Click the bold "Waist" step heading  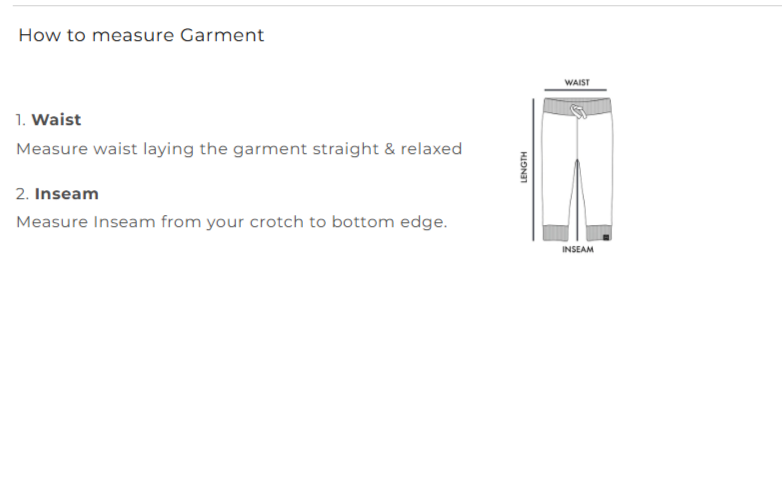[56, 120]
